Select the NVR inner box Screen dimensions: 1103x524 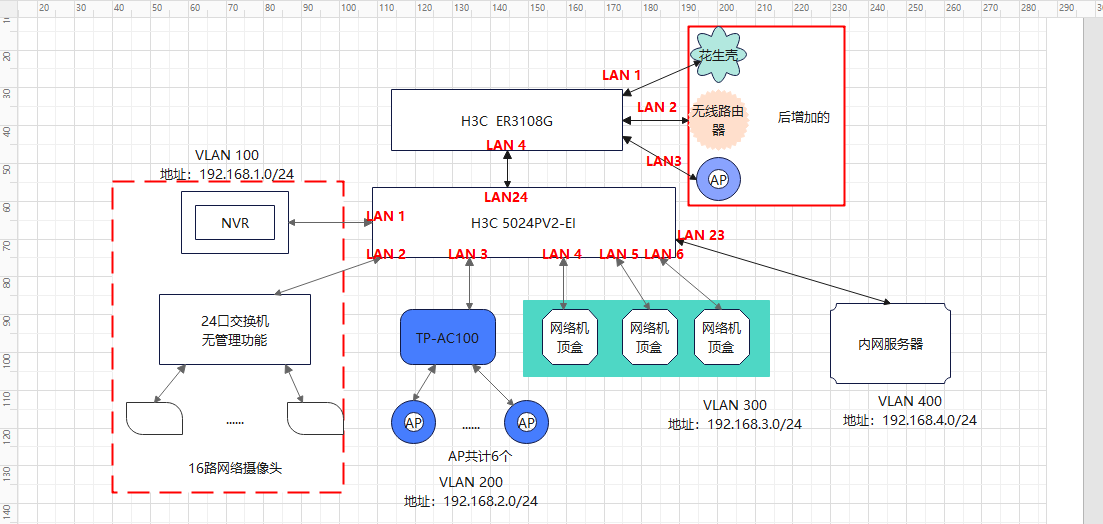tap(235, 223)
